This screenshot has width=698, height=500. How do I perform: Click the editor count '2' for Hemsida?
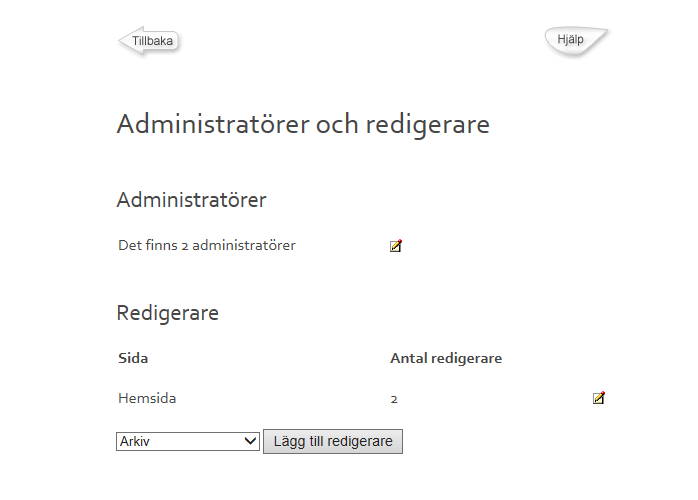click(x=394, y=399)
